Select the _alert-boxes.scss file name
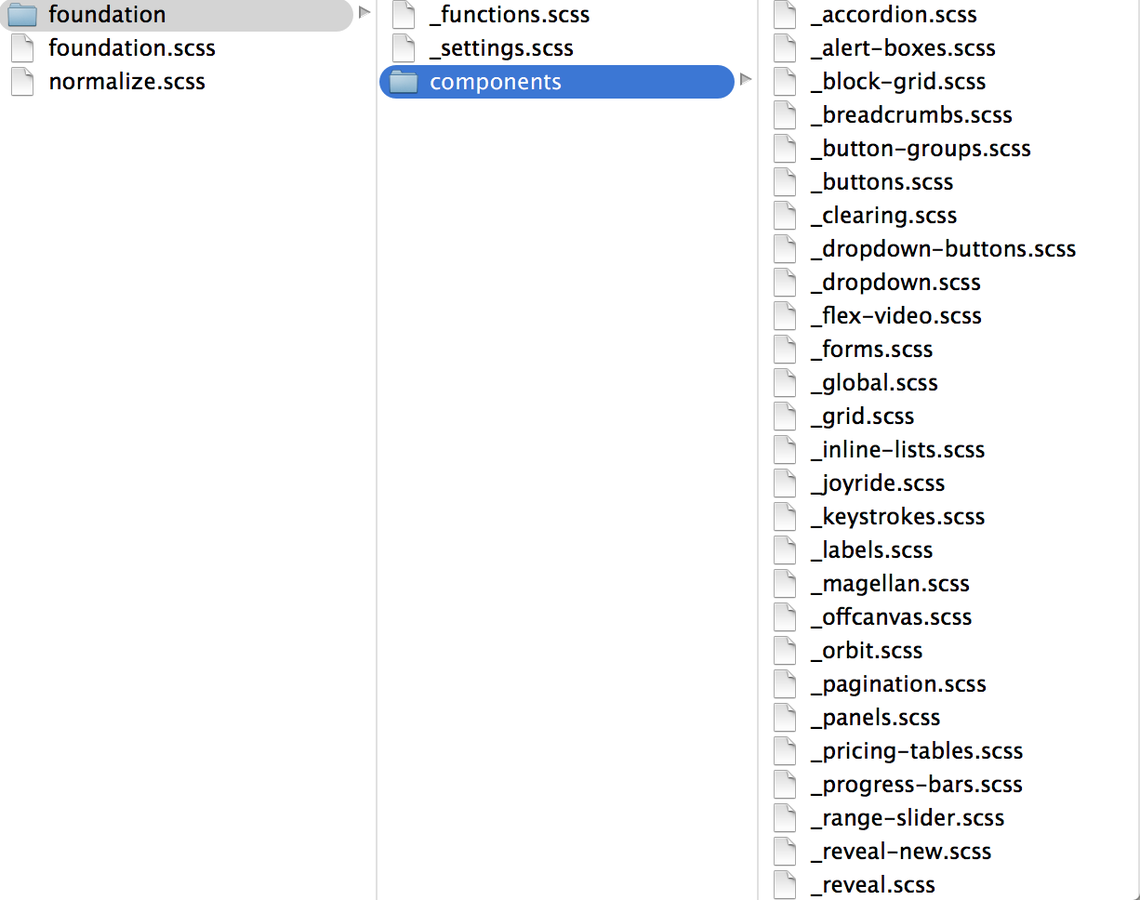Image resolution: width=1140 pixels, height=900 pixels. click(903, 48)
